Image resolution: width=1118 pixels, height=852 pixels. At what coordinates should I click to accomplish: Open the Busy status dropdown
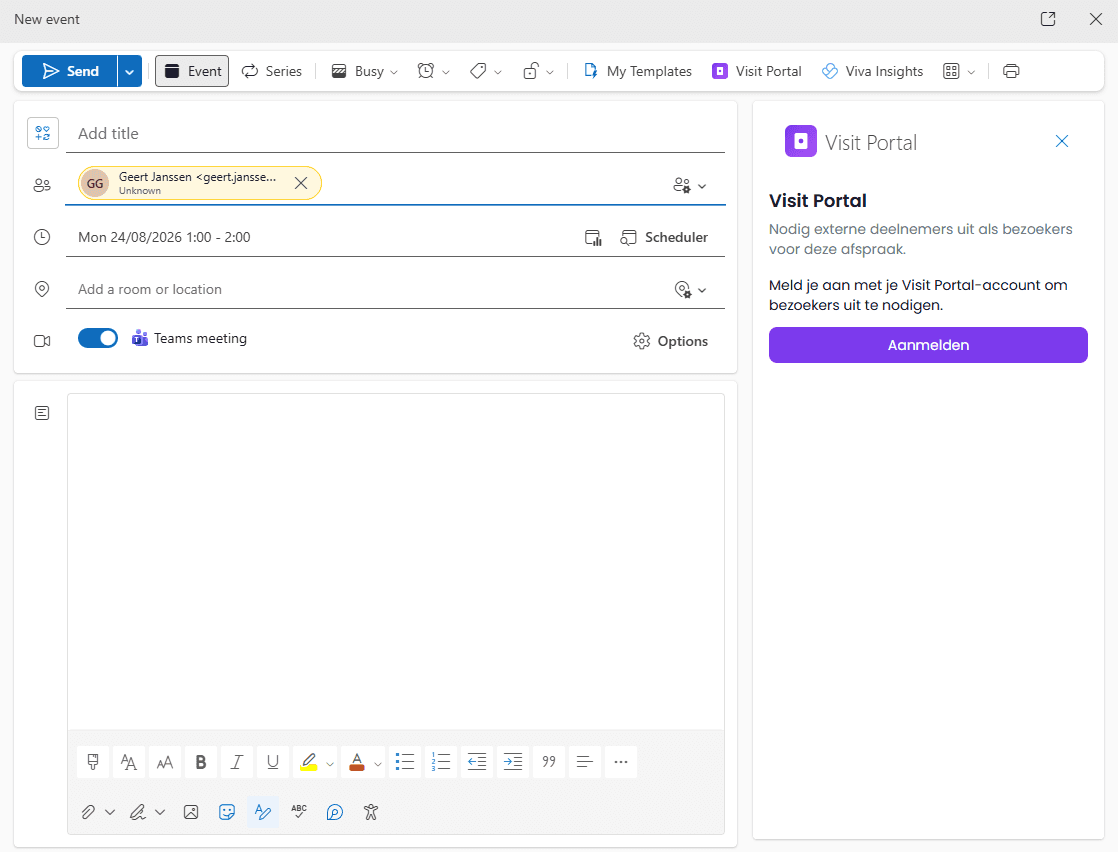[364, 71]
